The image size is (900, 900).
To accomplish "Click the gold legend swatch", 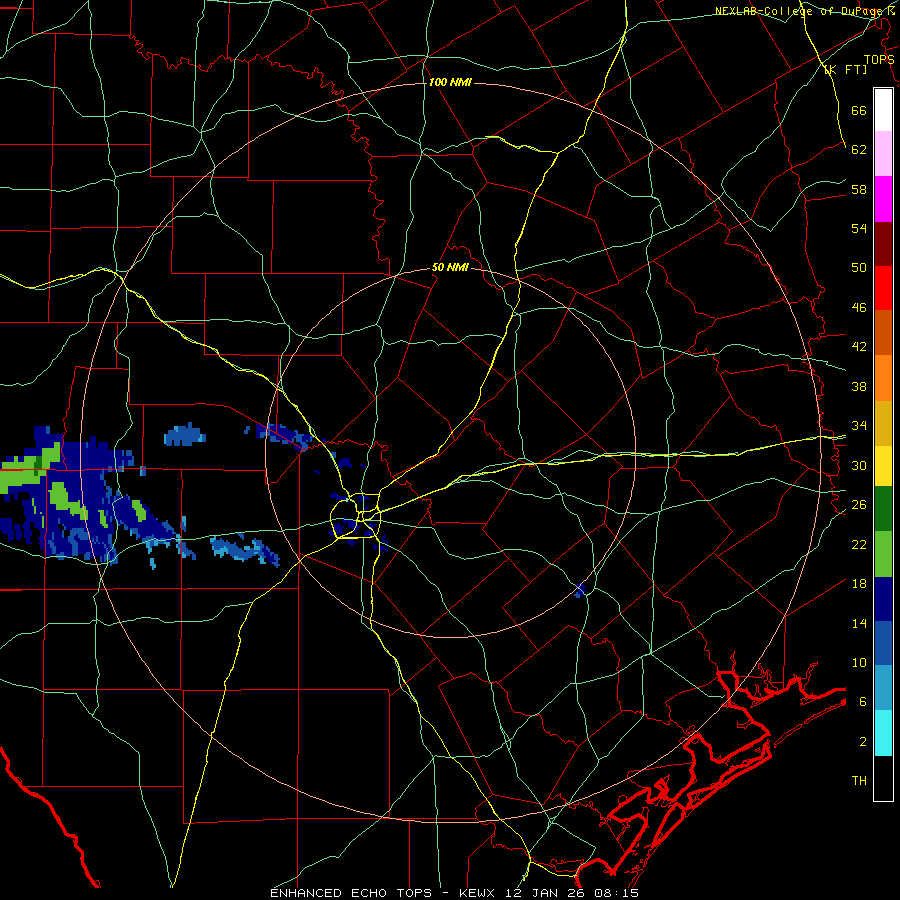I will 883,423.
